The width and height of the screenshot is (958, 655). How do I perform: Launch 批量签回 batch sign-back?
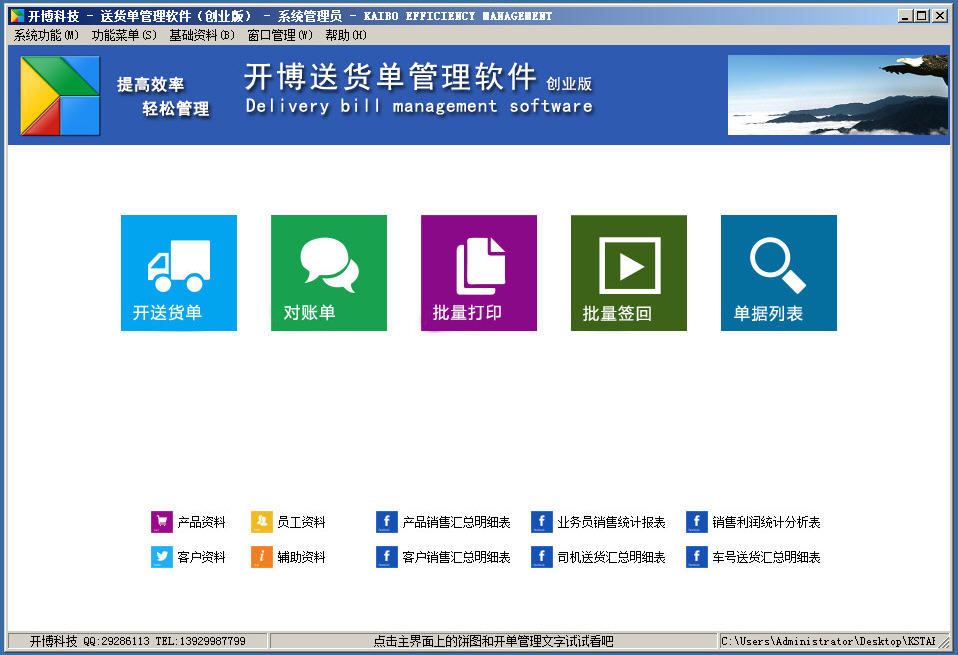click(628, 272)
